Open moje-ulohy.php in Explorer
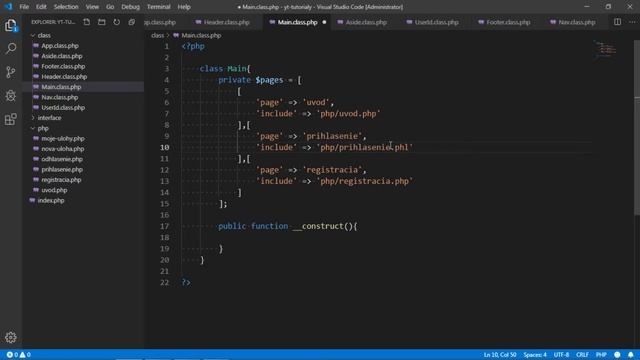The height and width of the screenshot is (360, 640). (62, 139)
